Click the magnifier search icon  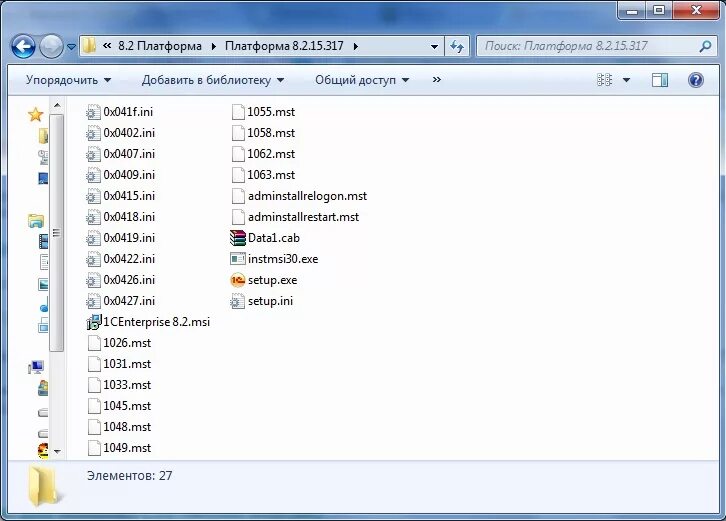coord(705,46)
